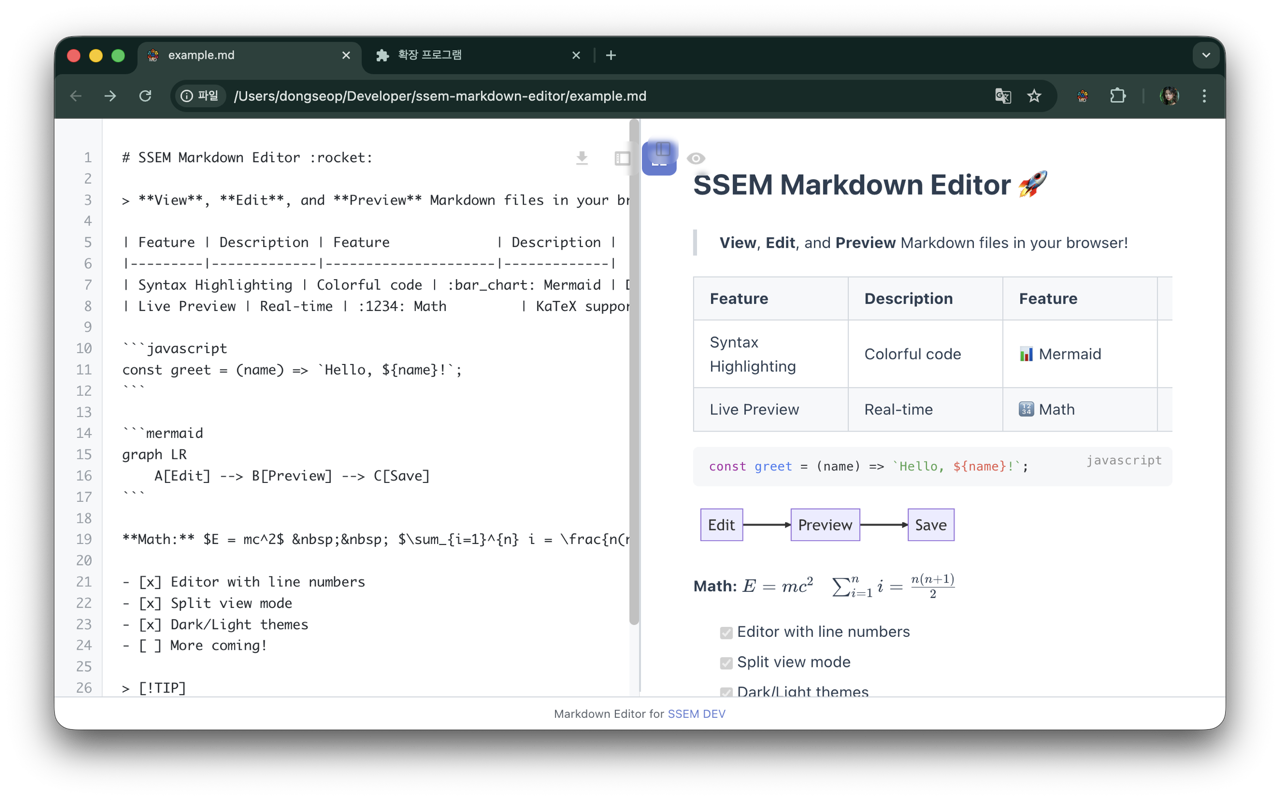Close the 확장 프로그램 tab
The height and width of the screenshot is (800, 1280).
coord(576,55)
